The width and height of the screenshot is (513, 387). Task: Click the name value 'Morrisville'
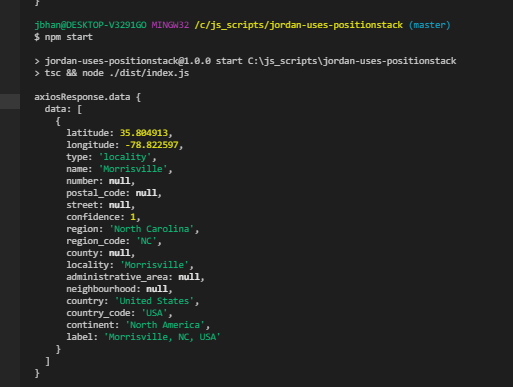(133, 169)
